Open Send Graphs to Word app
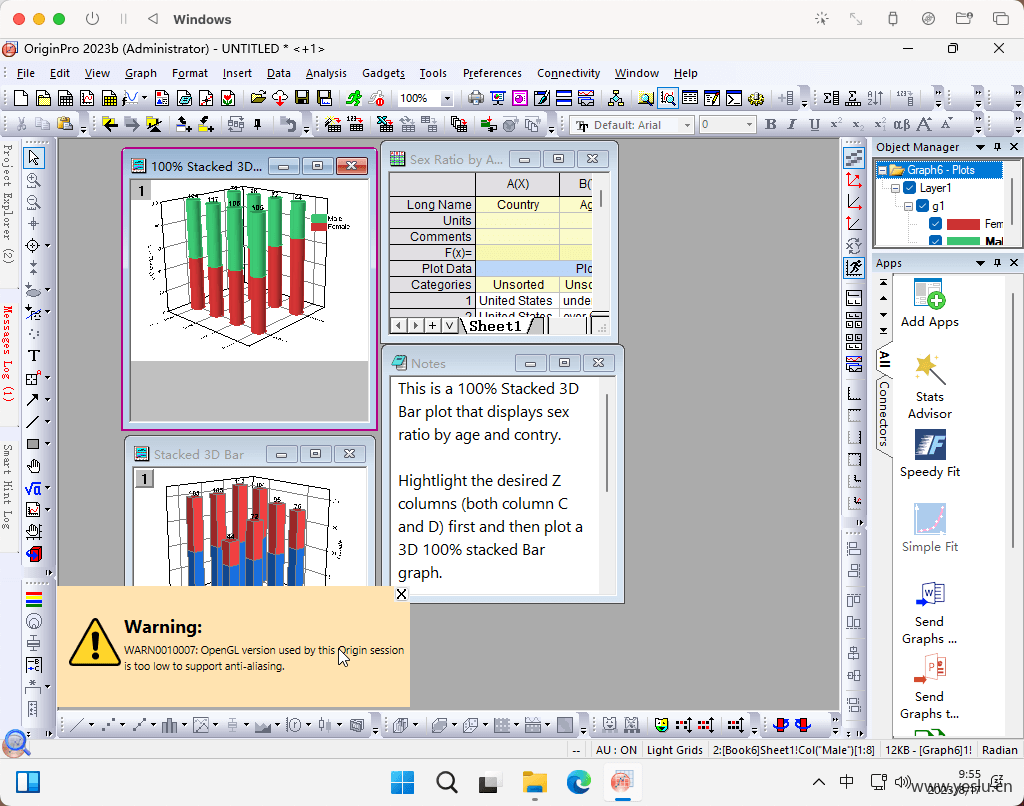The width and height of the screenshot is (1024, 806). pyautogui.click(x=929, y=613)
